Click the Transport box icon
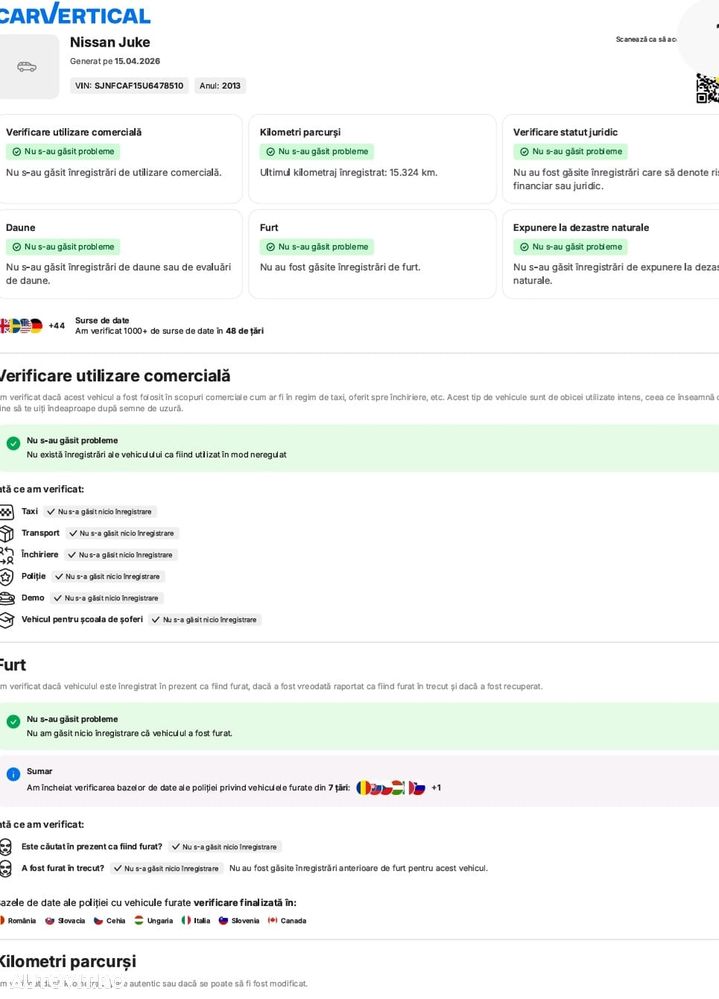Viewport: 719px width, 999px height. [6, 534]
